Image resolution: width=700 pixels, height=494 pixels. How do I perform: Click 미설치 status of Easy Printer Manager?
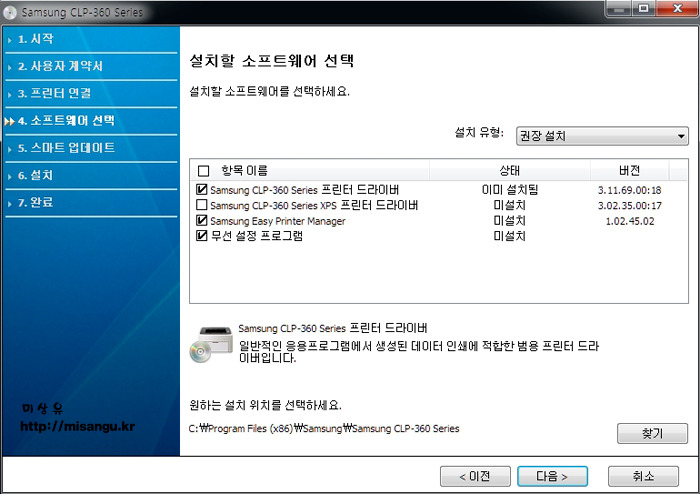click(509, 220)
